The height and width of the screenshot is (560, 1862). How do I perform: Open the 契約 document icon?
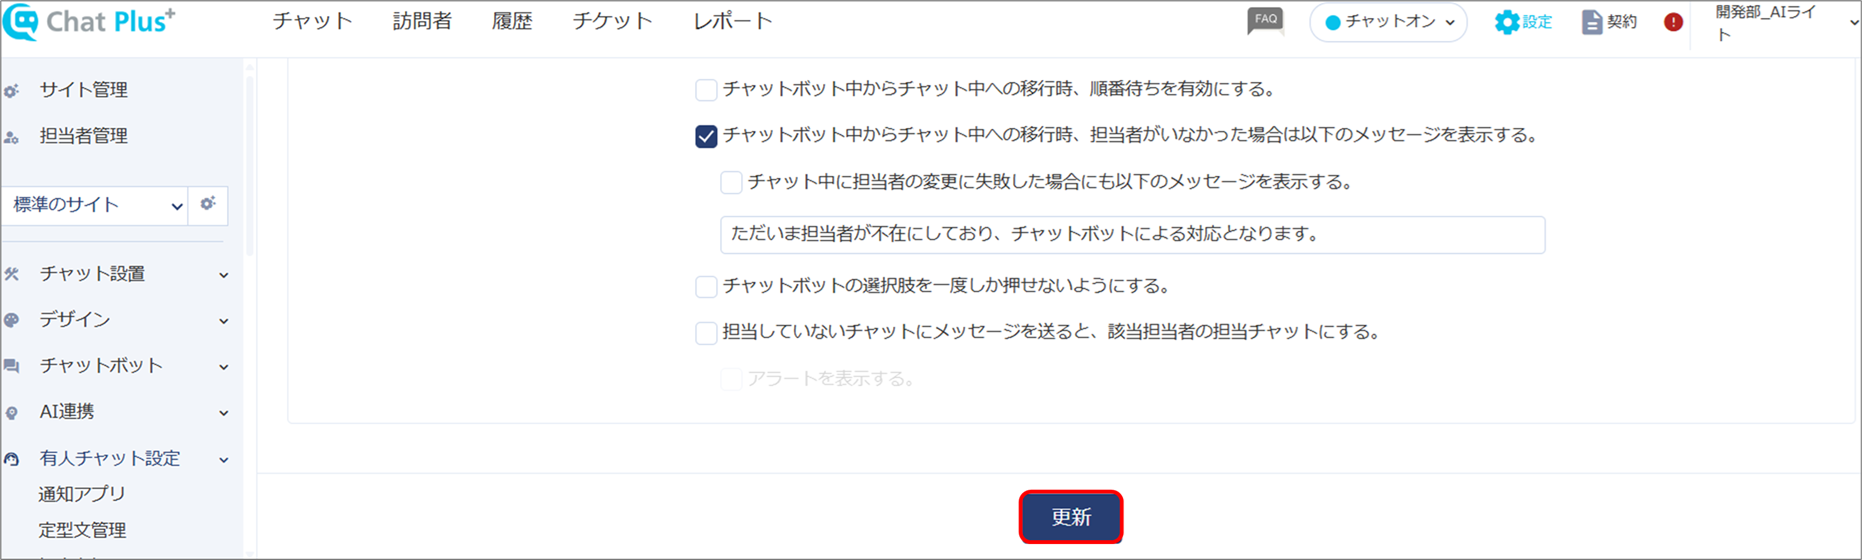(1591, 22)
